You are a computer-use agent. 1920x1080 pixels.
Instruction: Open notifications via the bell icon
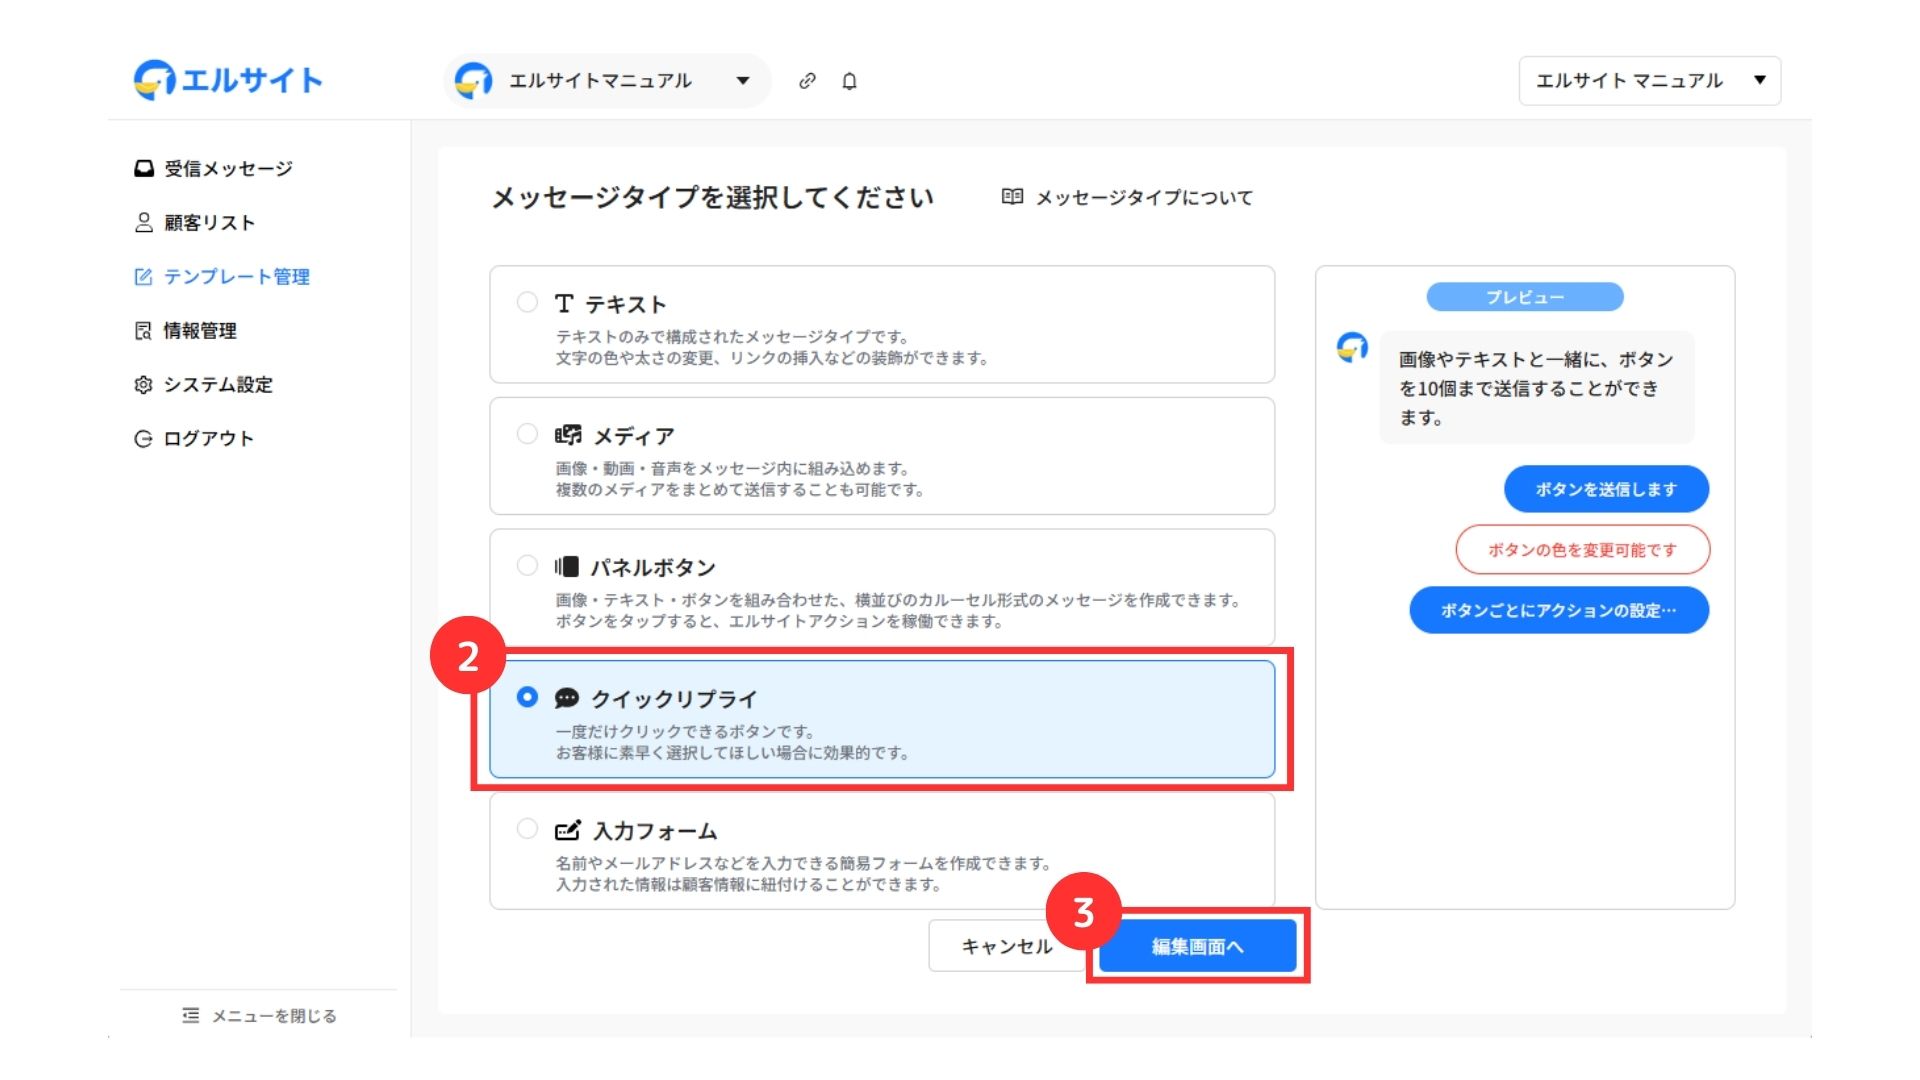point(849,81)
